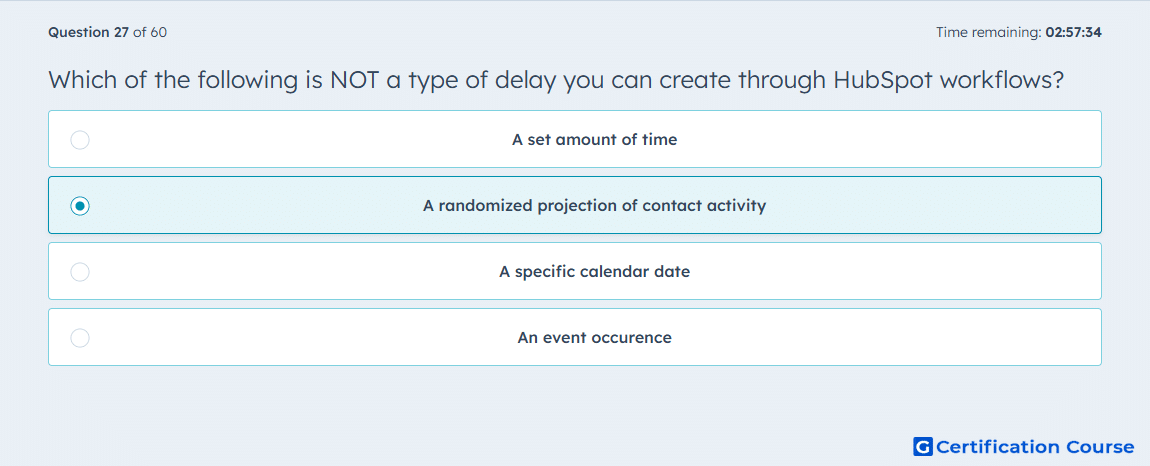Viewport: 1150px width, 466px height.
Task: Mark the 'An event occurence' radio button
Action: (80, 338)
